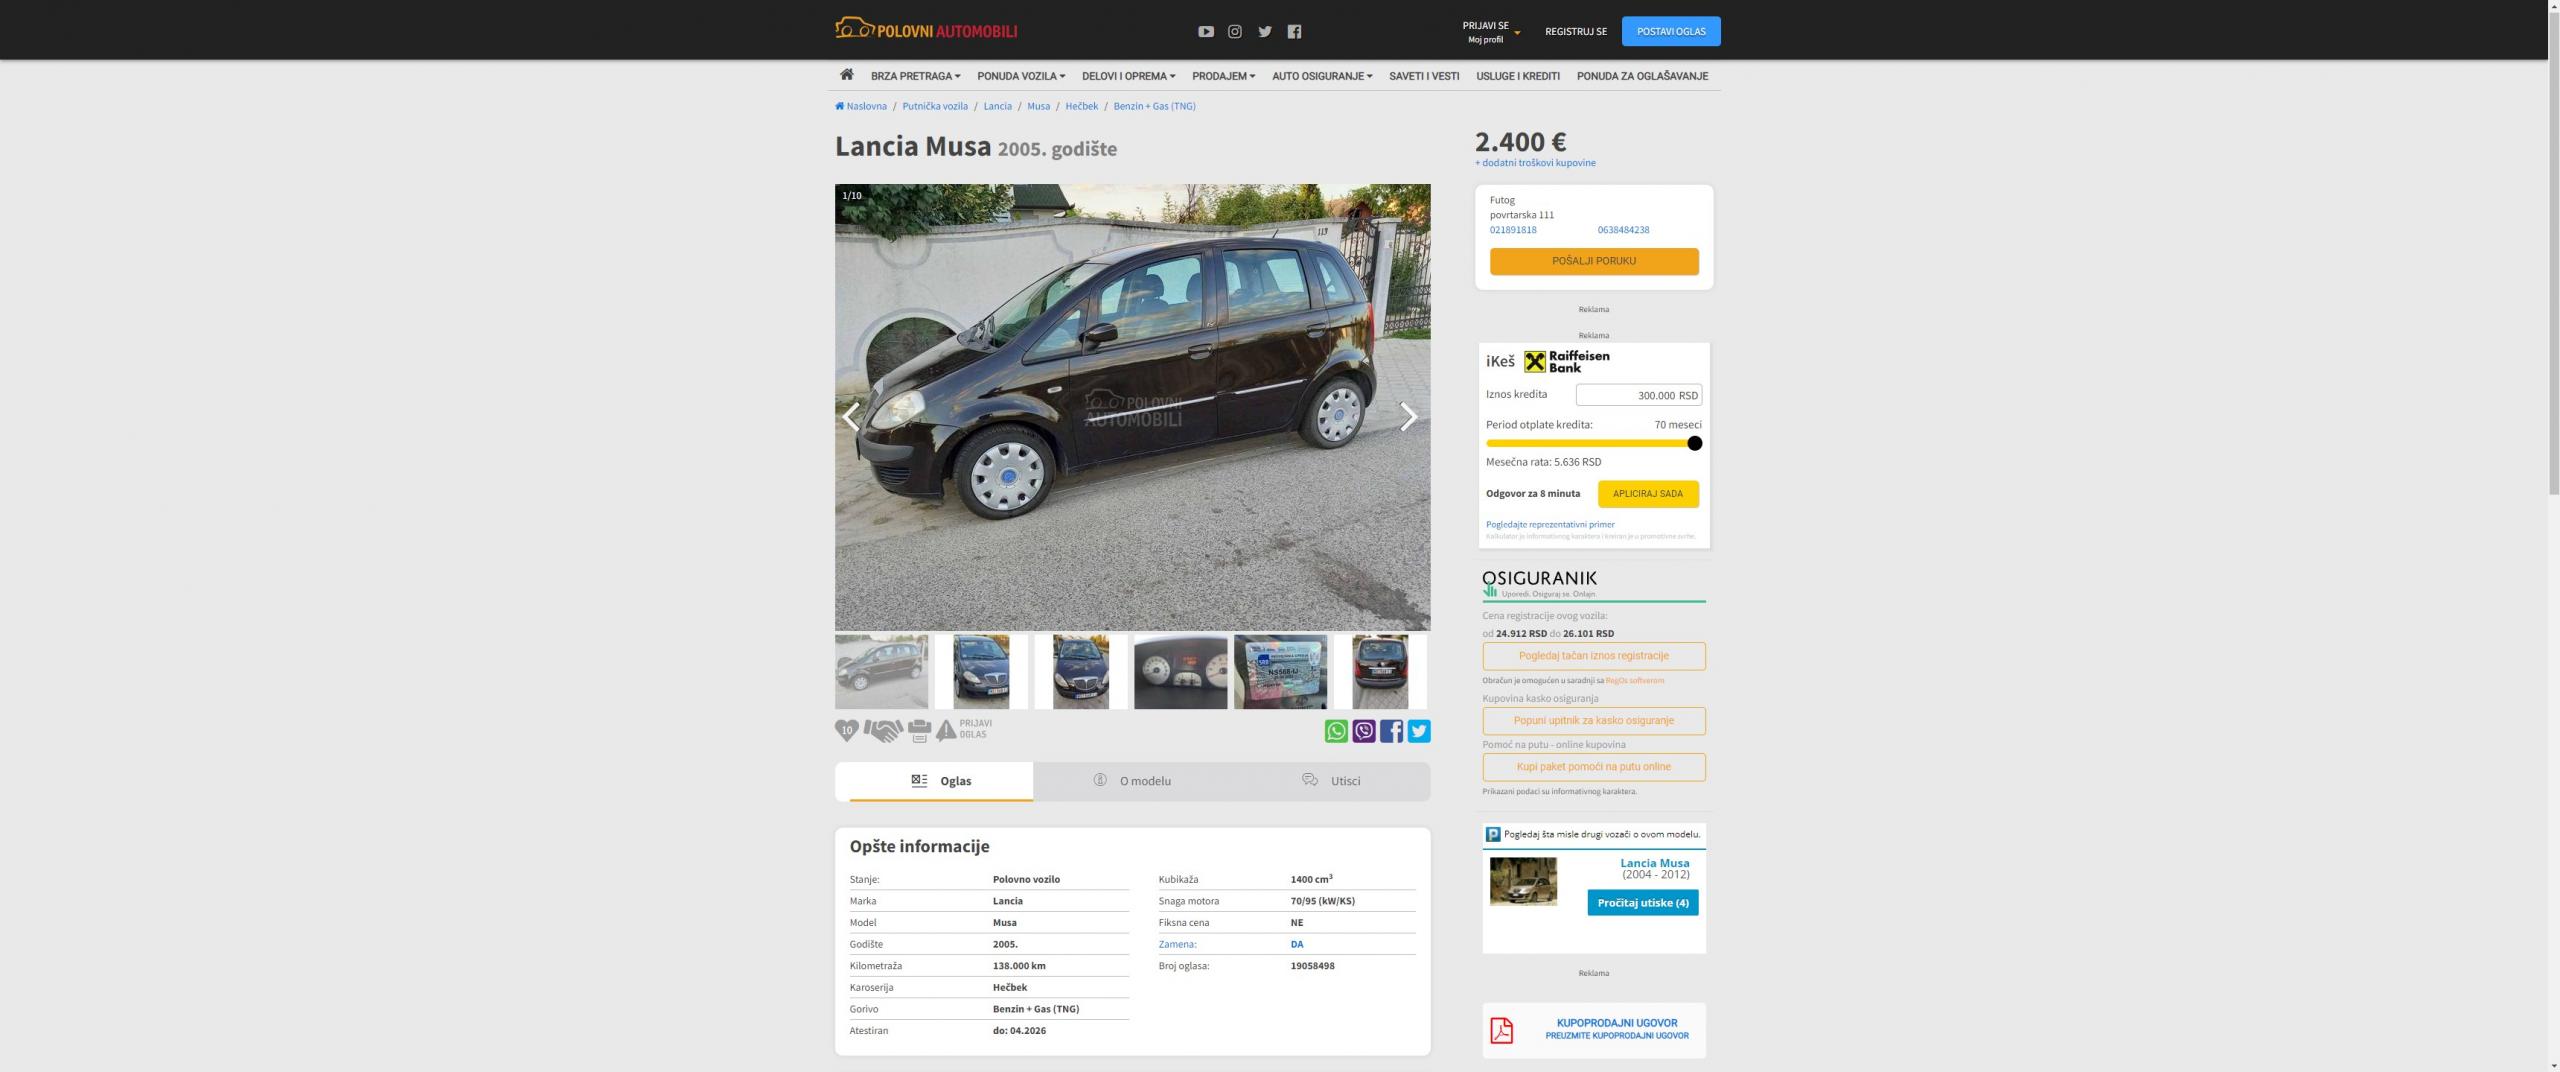Select the dashboard gauge thumbnail
The image size is (2560, 1072).
1180,672
